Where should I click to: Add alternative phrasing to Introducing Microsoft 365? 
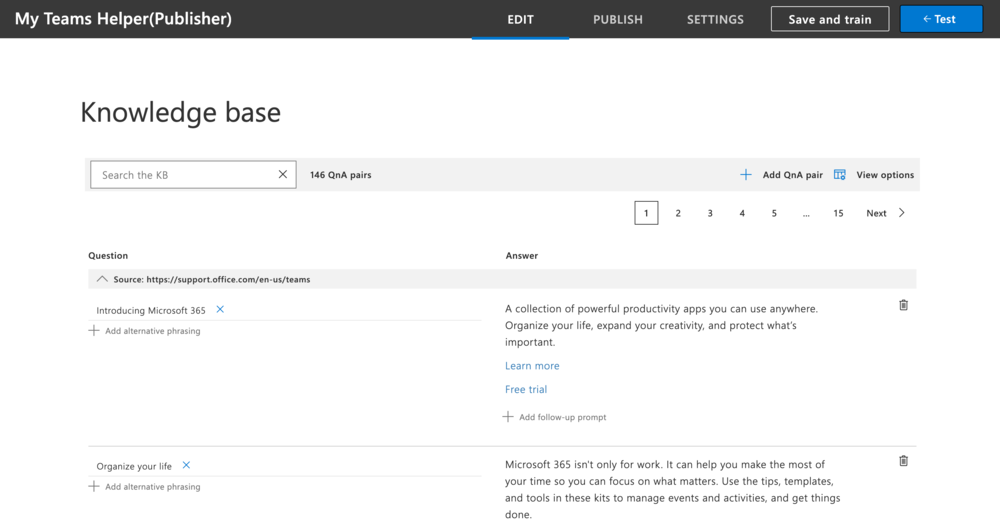point(152,330)
